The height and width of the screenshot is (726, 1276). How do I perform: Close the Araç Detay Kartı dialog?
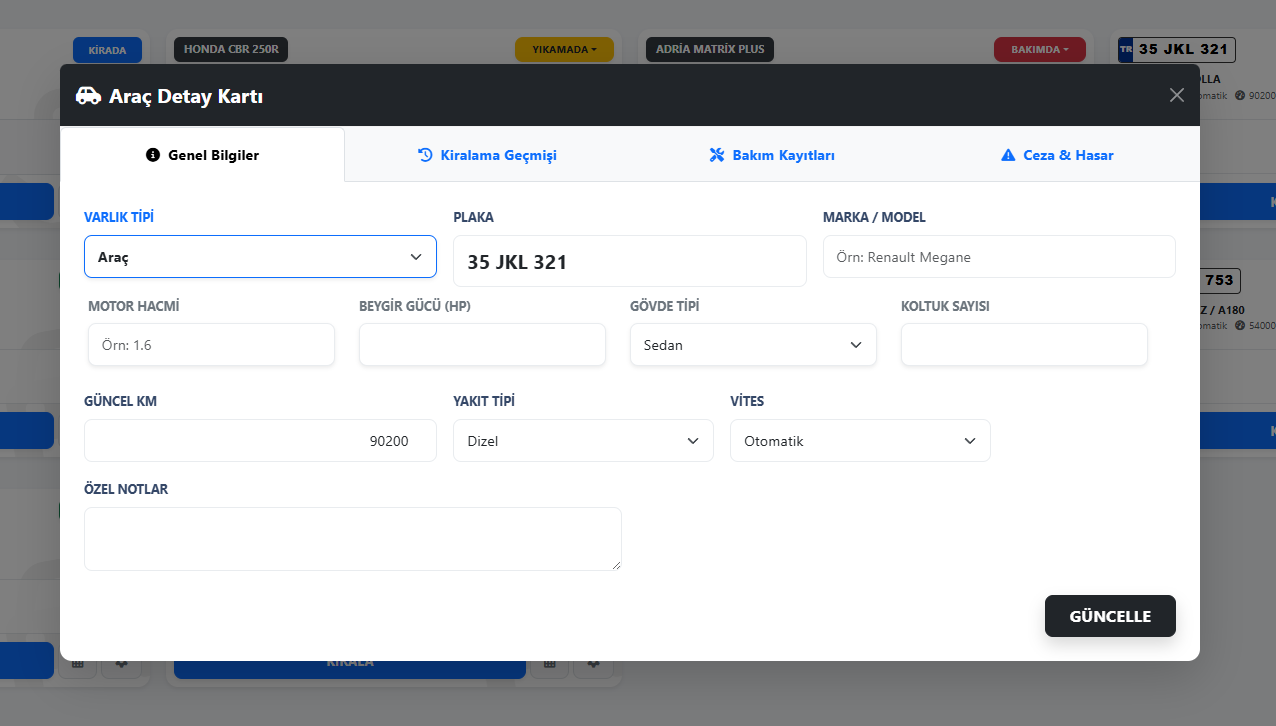[x=1176, y=95]
